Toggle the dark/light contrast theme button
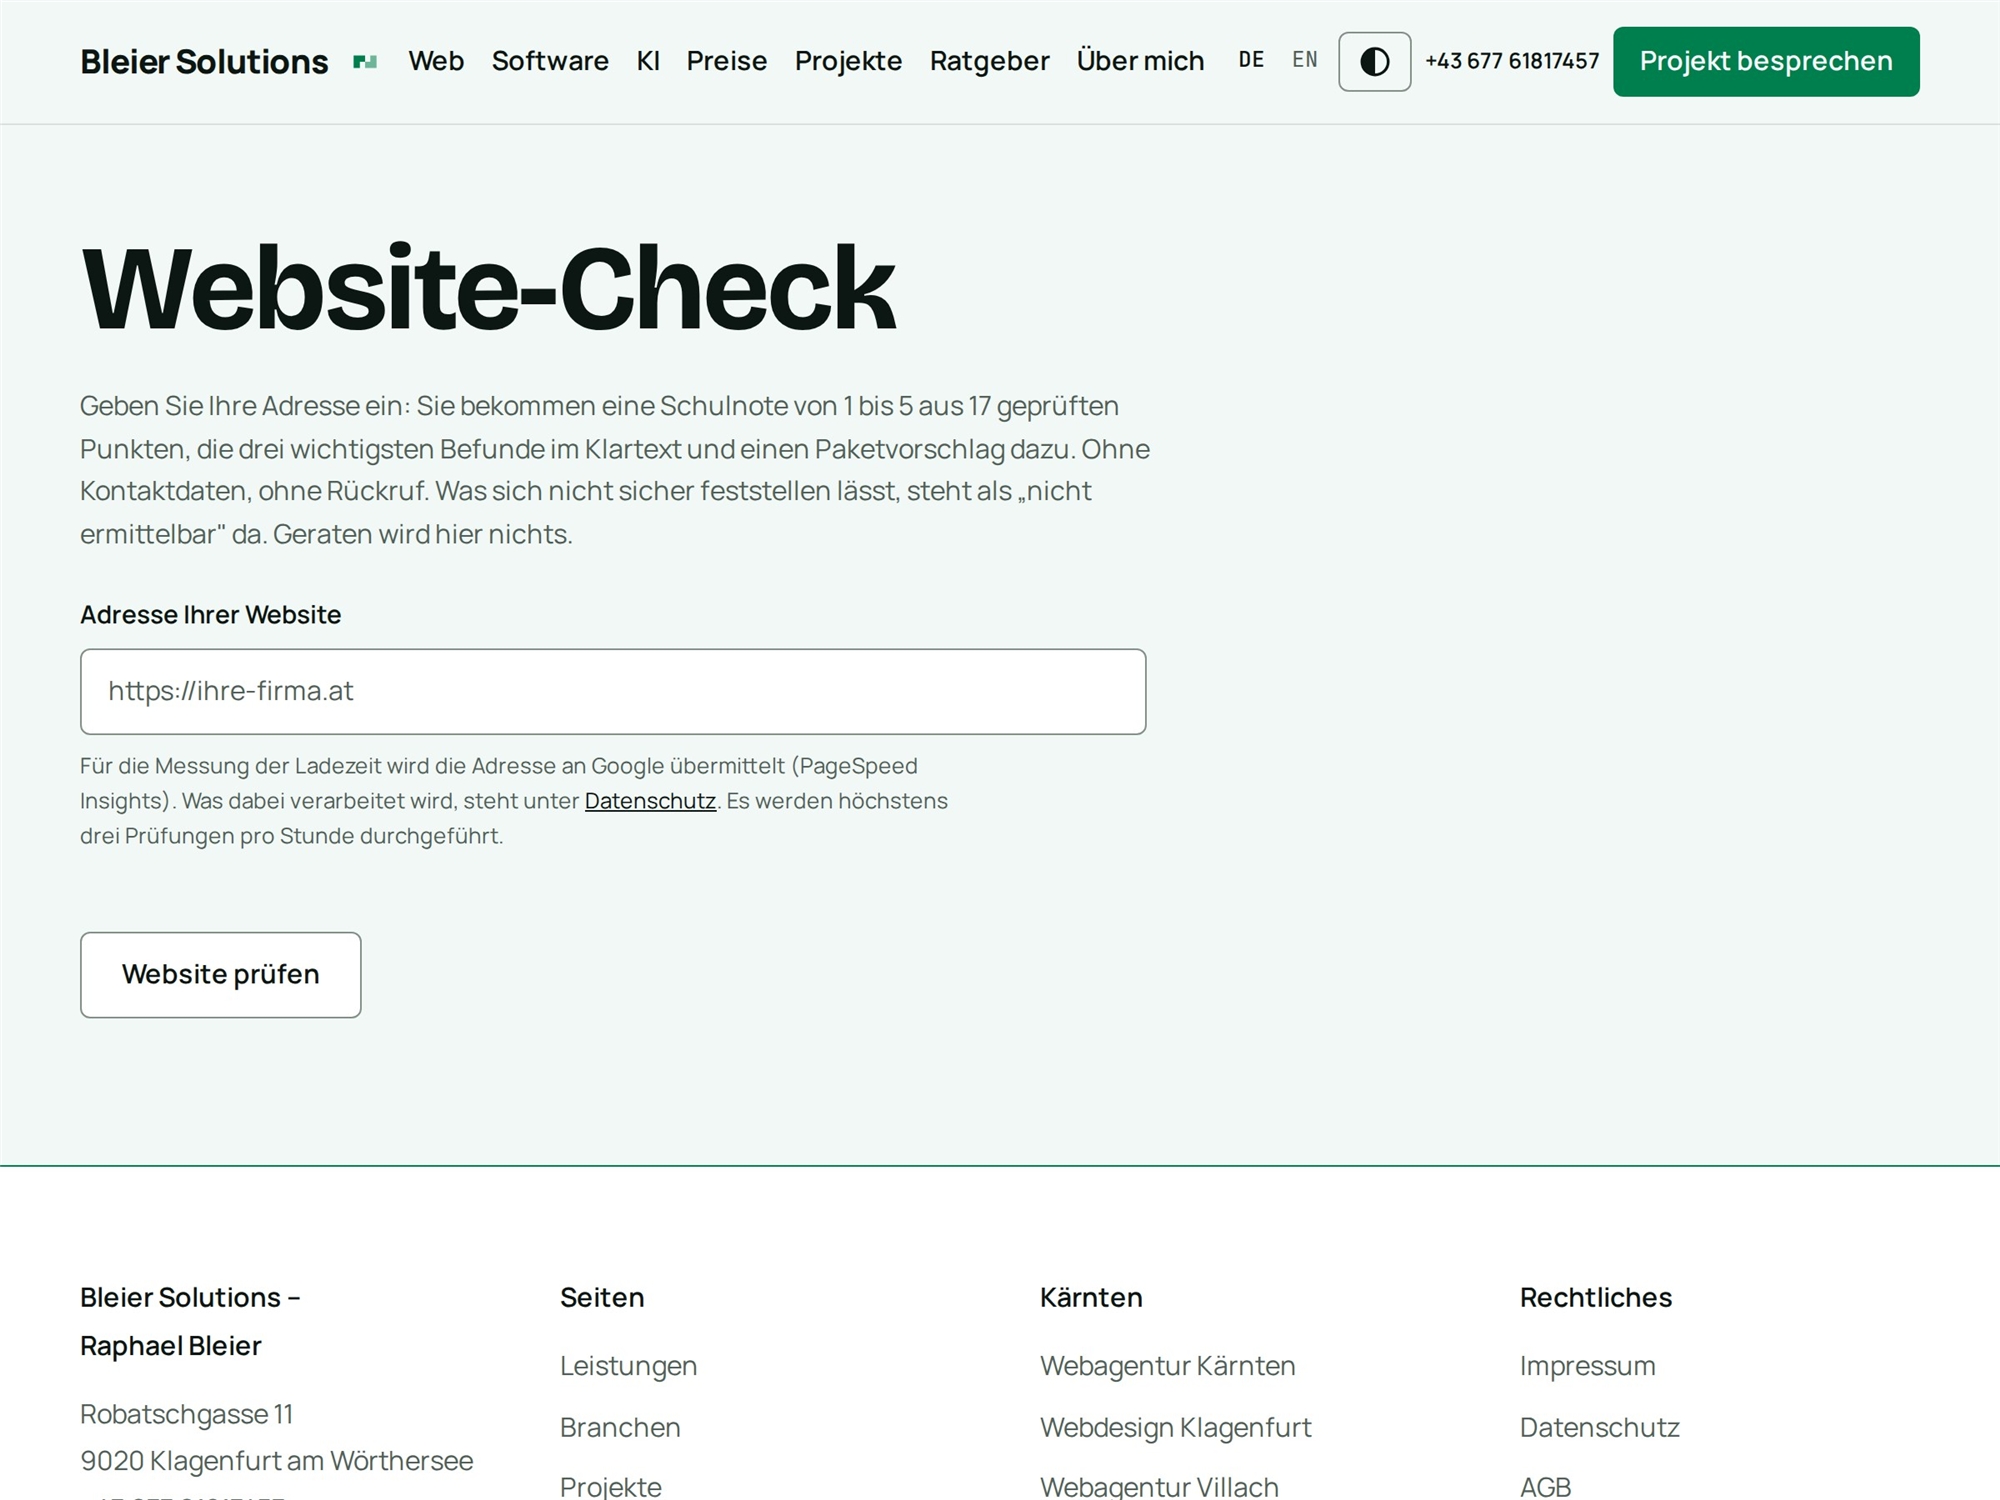This screenshot has height=1500, width=2000. (1374, 62)
